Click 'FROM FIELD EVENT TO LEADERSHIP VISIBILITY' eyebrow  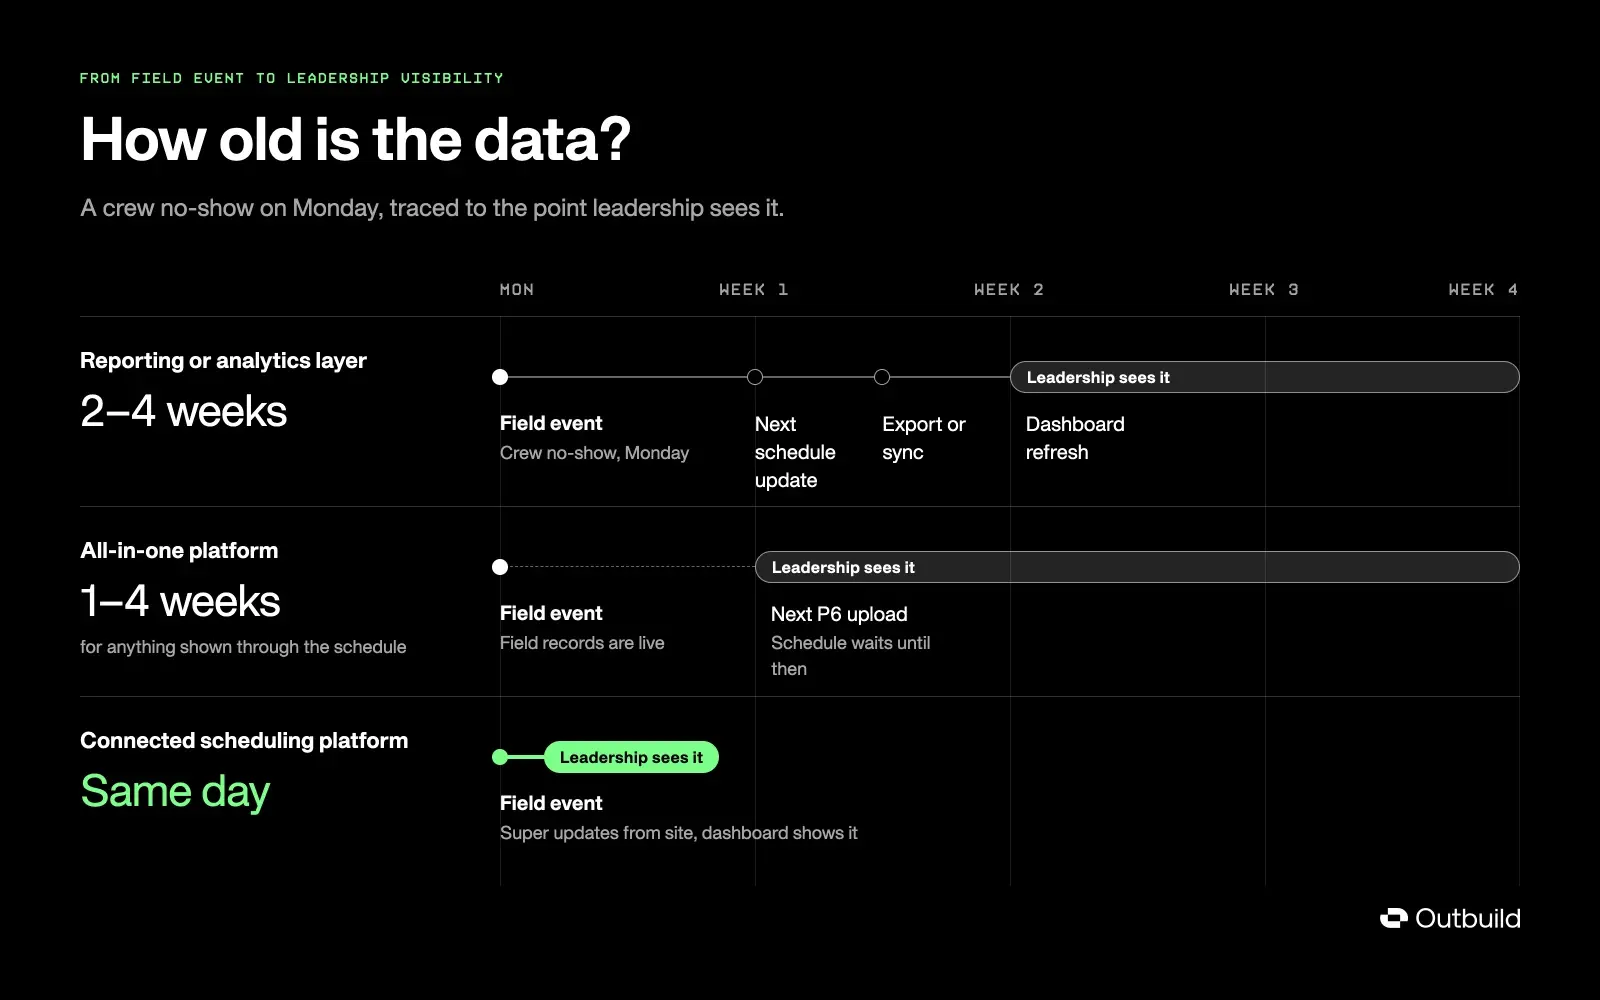click(292, 78)
